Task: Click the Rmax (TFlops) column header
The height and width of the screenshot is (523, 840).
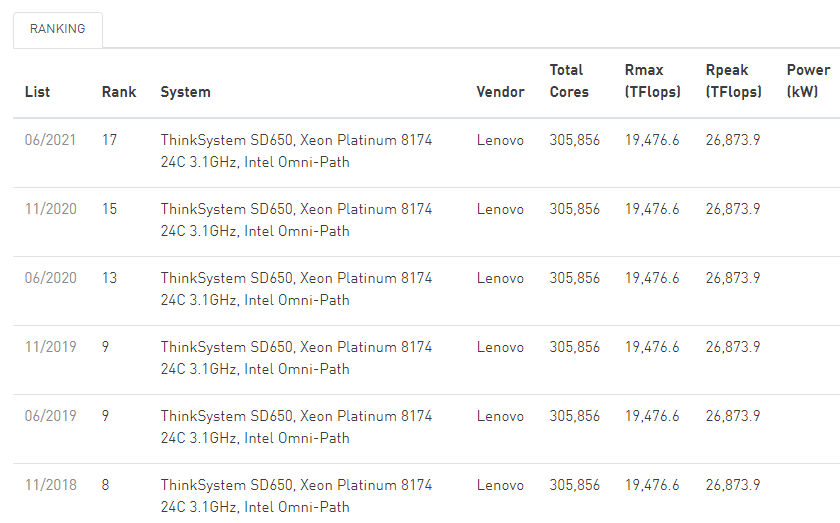Action: pos(652,81)
